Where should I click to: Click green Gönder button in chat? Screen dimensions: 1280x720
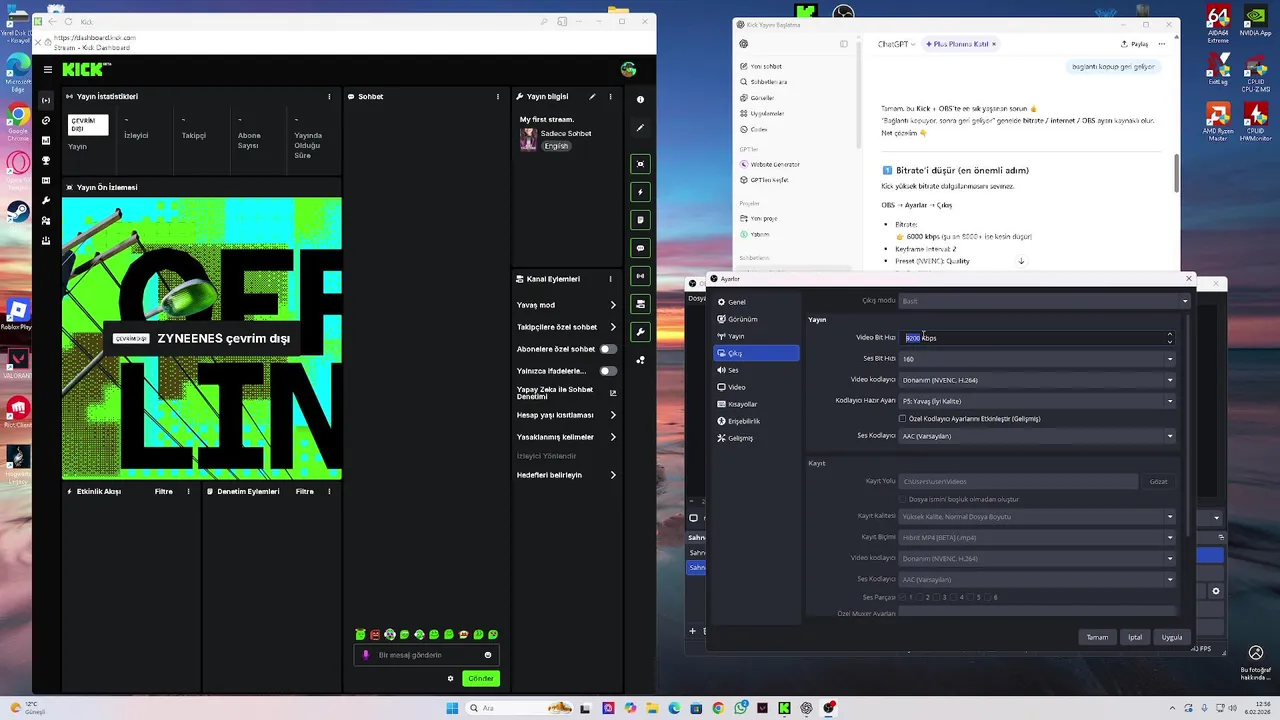pos(481,678)
